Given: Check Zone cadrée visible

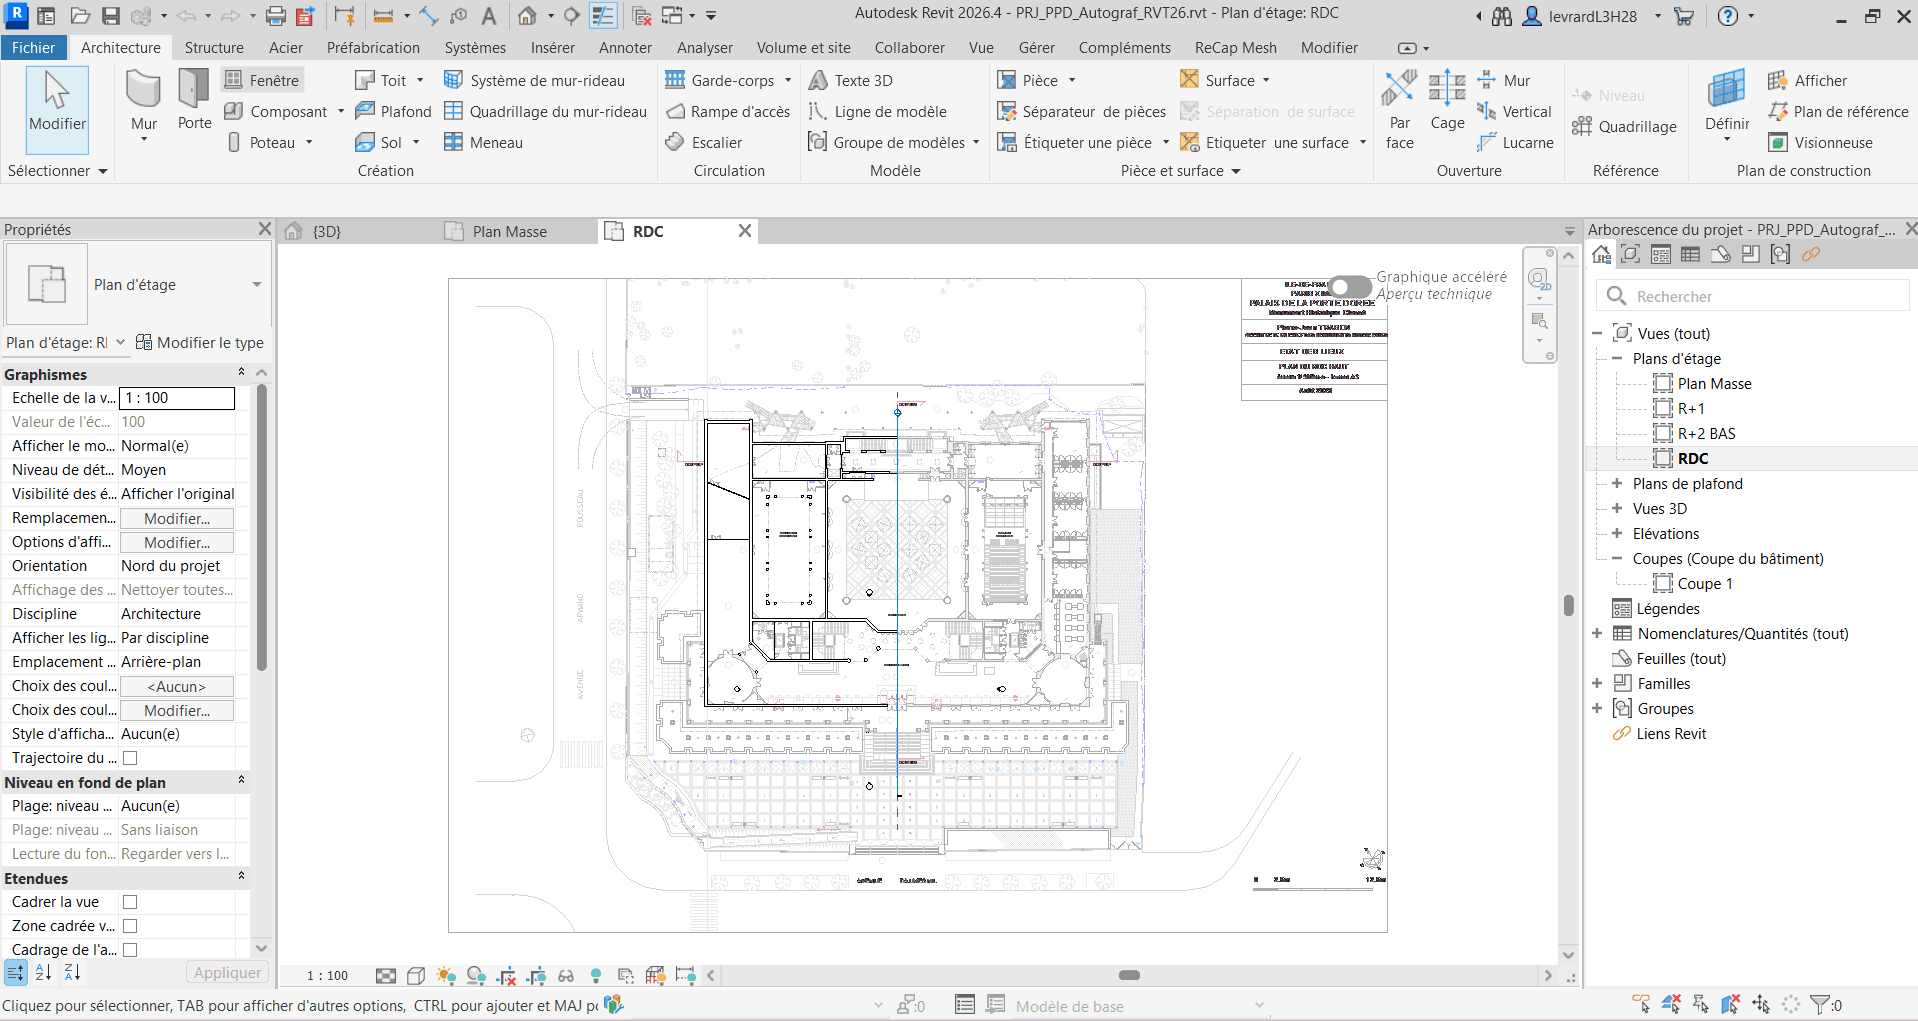Looking at the screenshot, I should [130, 925].
